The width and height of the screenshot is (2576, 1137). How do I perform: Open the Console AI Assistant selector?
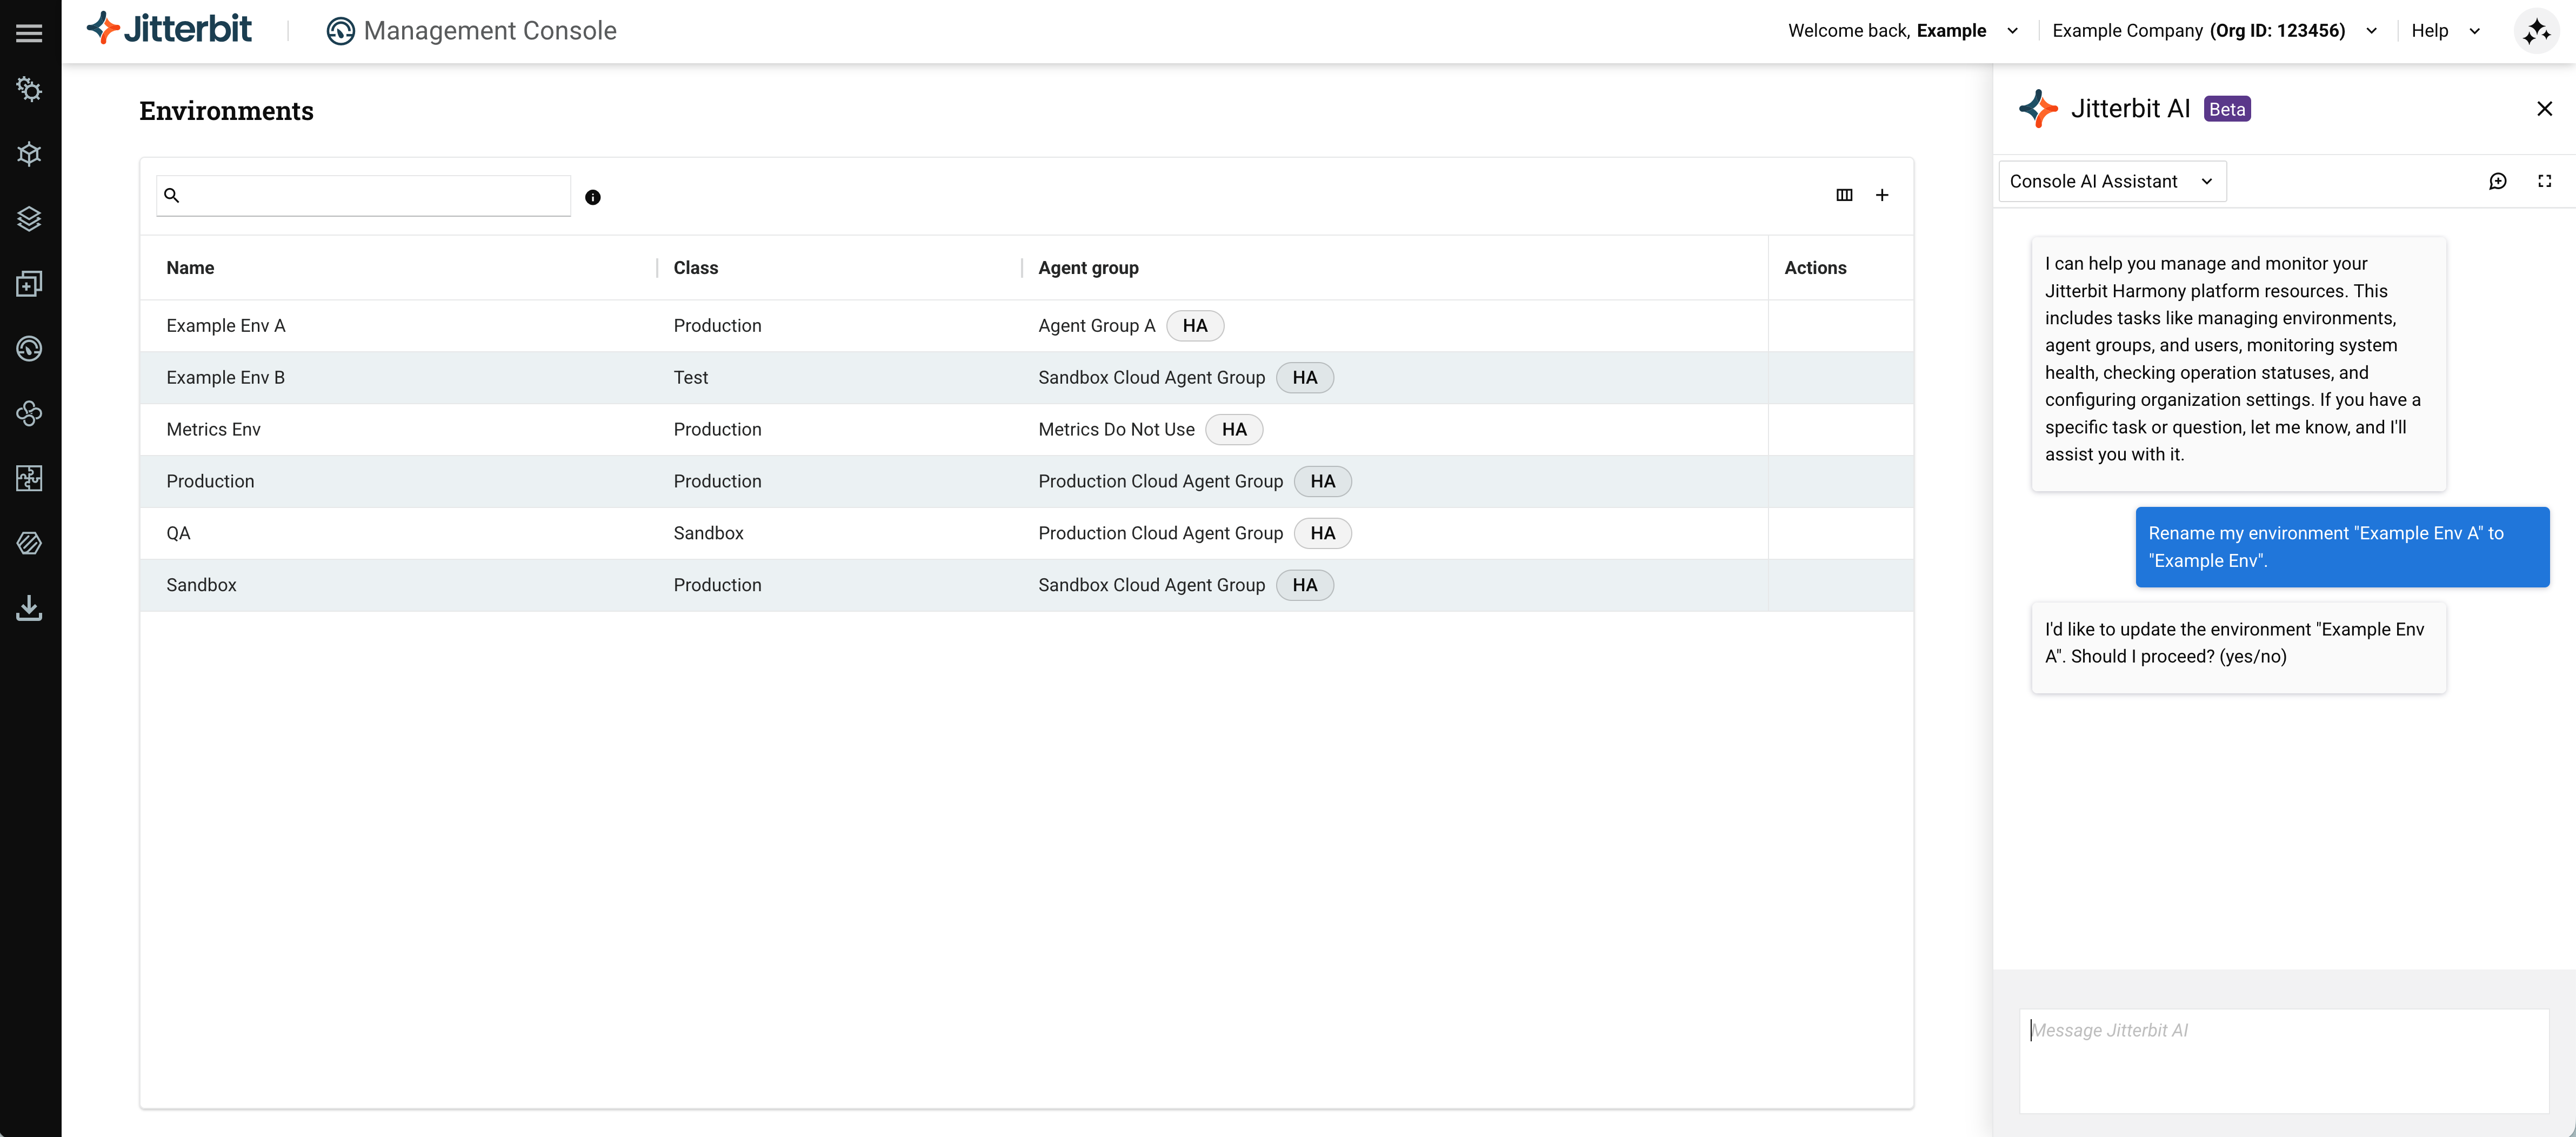coord(2112,181)
